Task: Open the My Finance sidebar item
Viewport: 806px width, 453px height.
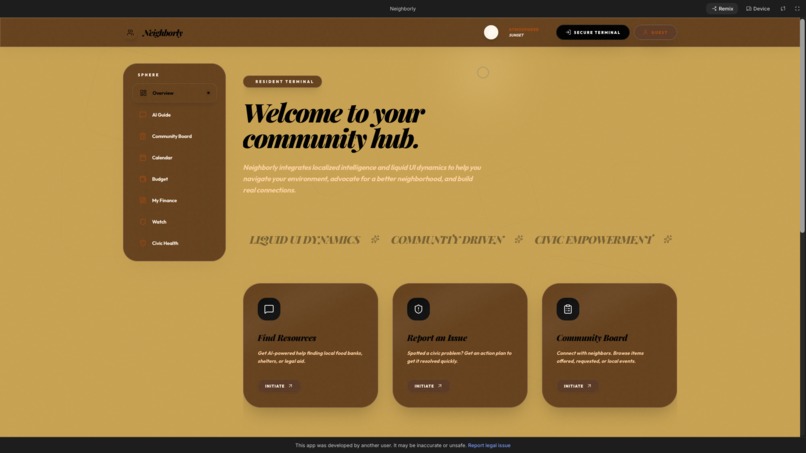Action: (174, 201)
